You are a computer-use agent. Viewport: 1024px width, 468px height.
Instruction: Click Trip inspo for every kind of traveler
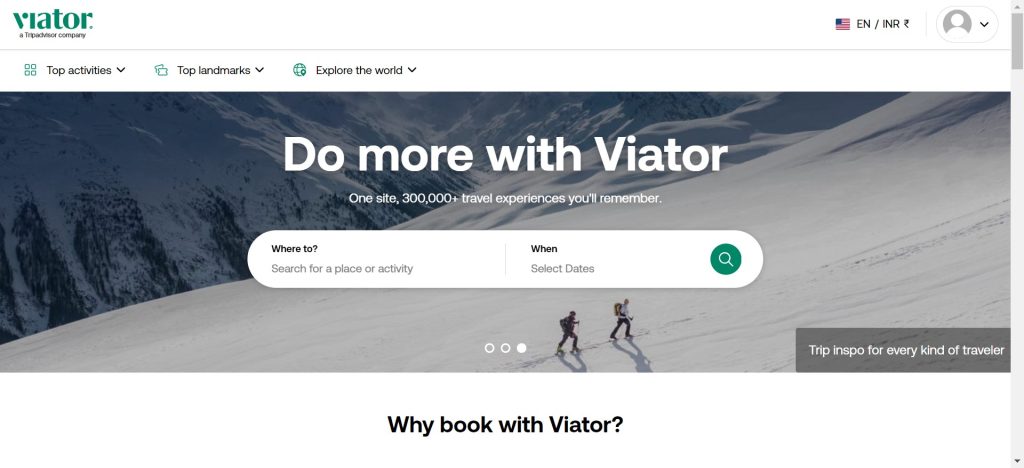pyautogui.click(x=906, y=351)
